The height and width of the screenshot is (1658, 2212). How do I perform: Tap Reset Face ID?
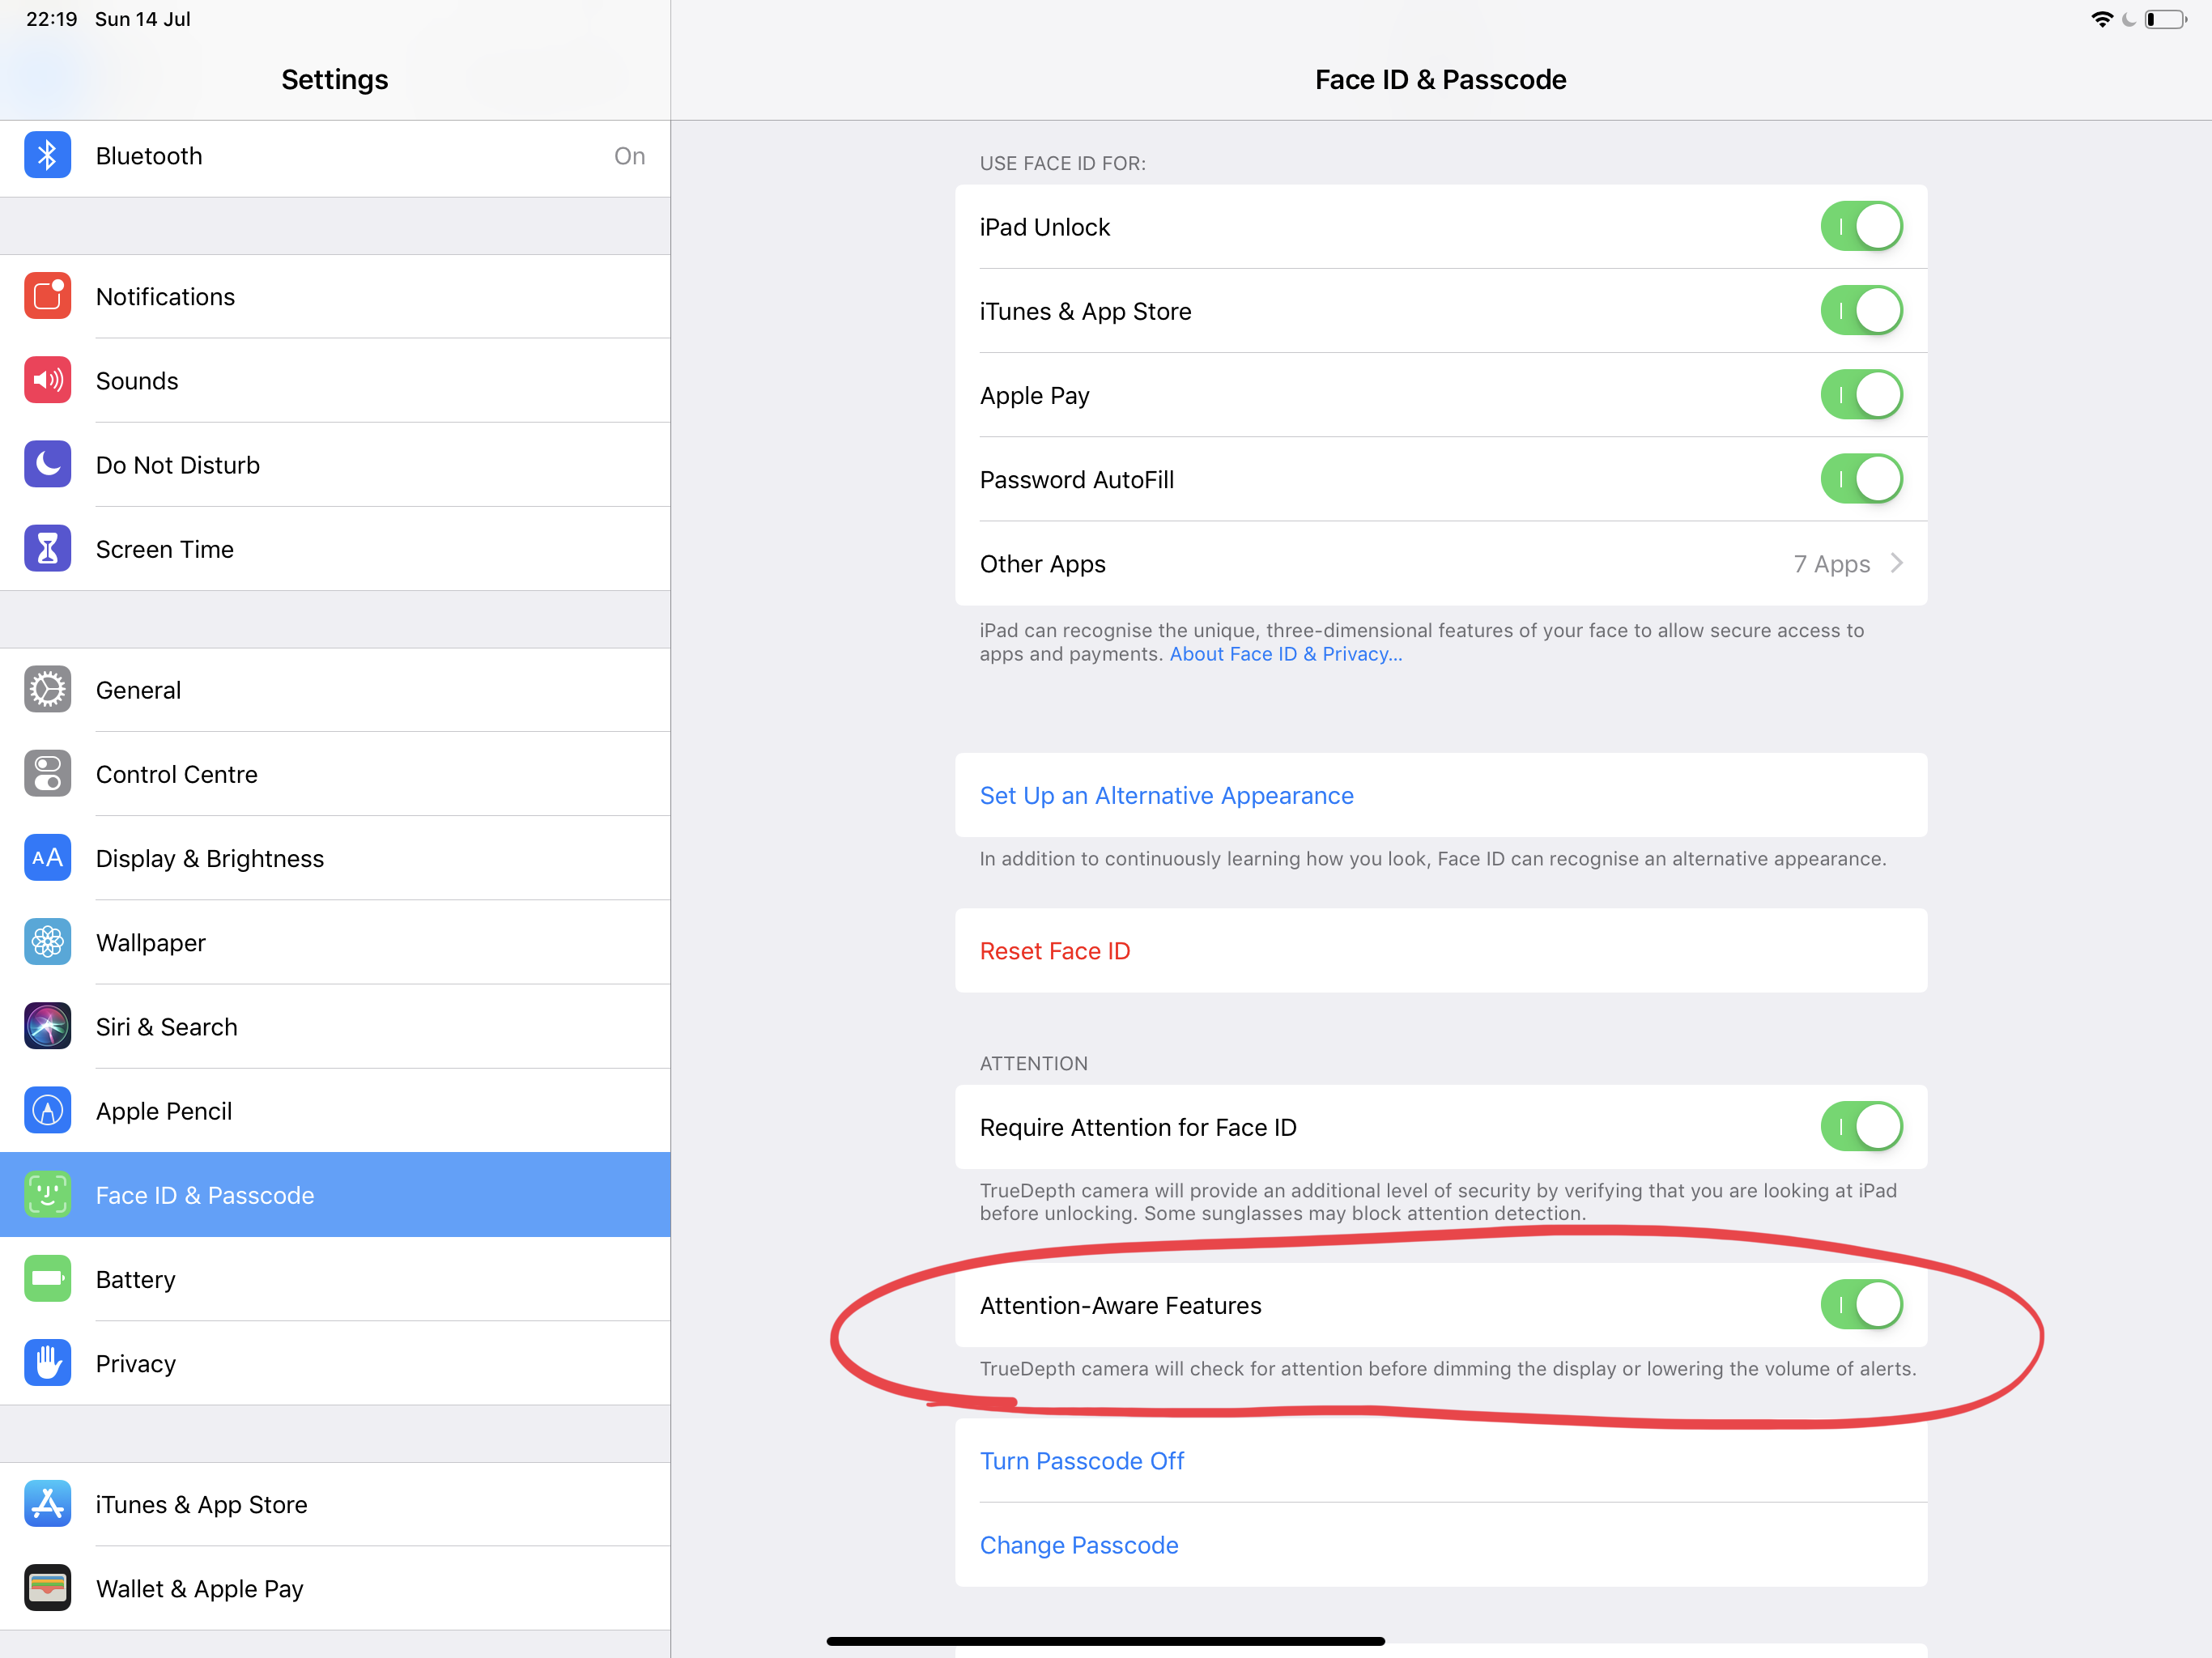pos(1440,950)
